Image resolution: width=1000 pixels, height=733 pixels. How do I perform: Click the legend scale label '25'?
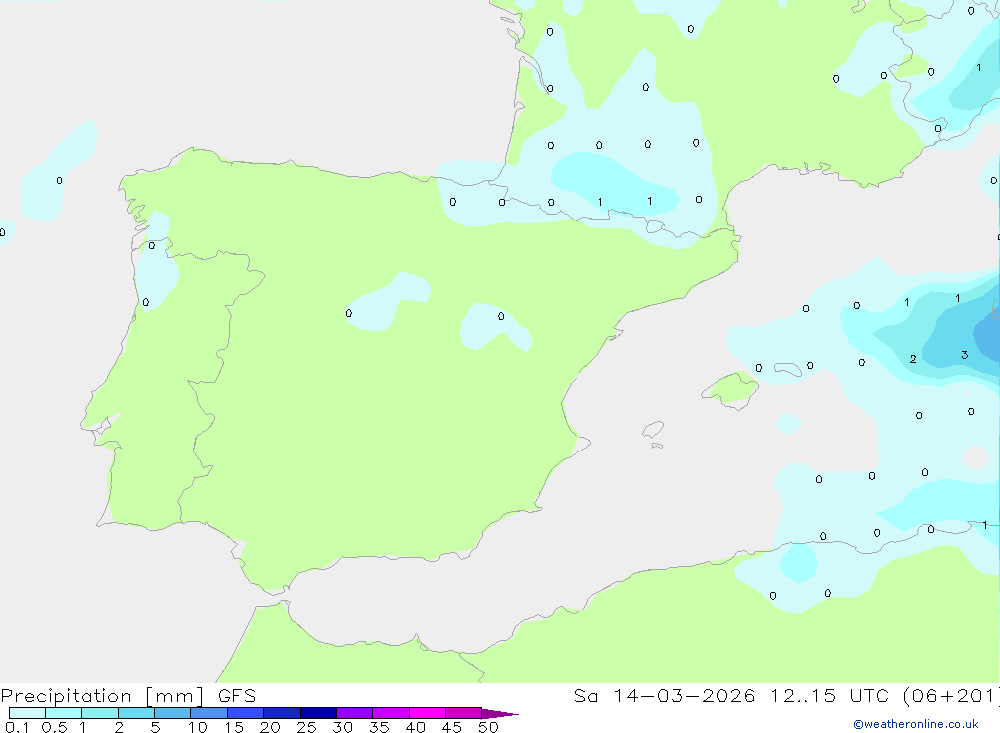click(x=306, y=727)
